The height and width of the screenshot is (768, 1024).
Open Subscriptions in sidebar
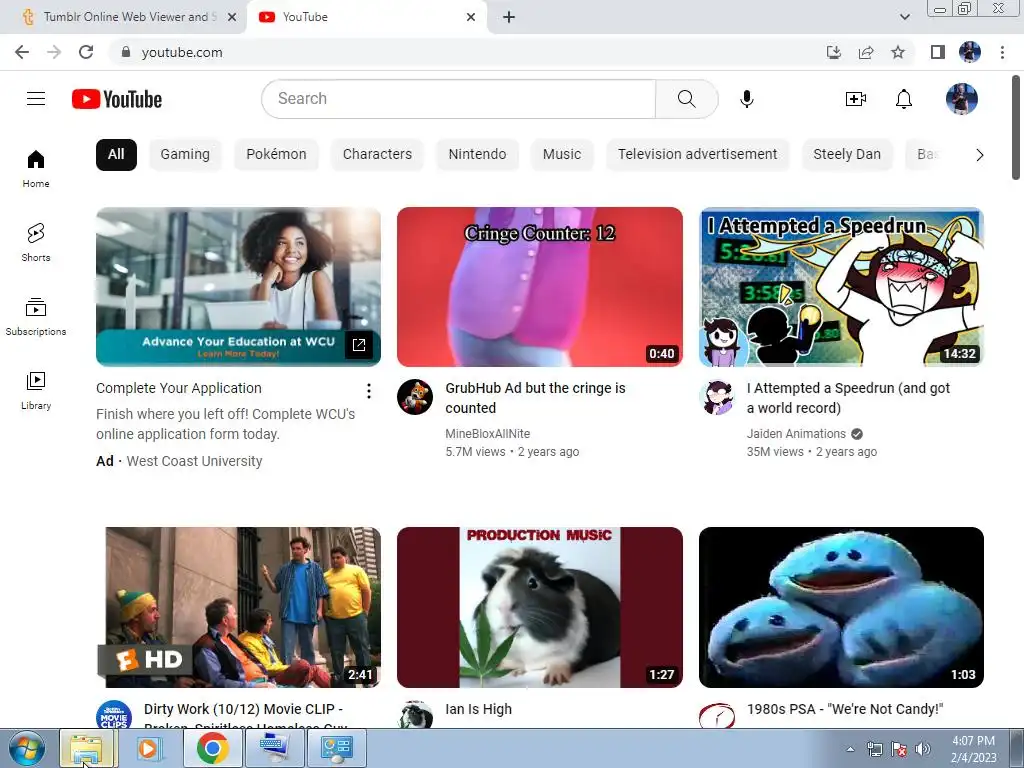point(36,317)
